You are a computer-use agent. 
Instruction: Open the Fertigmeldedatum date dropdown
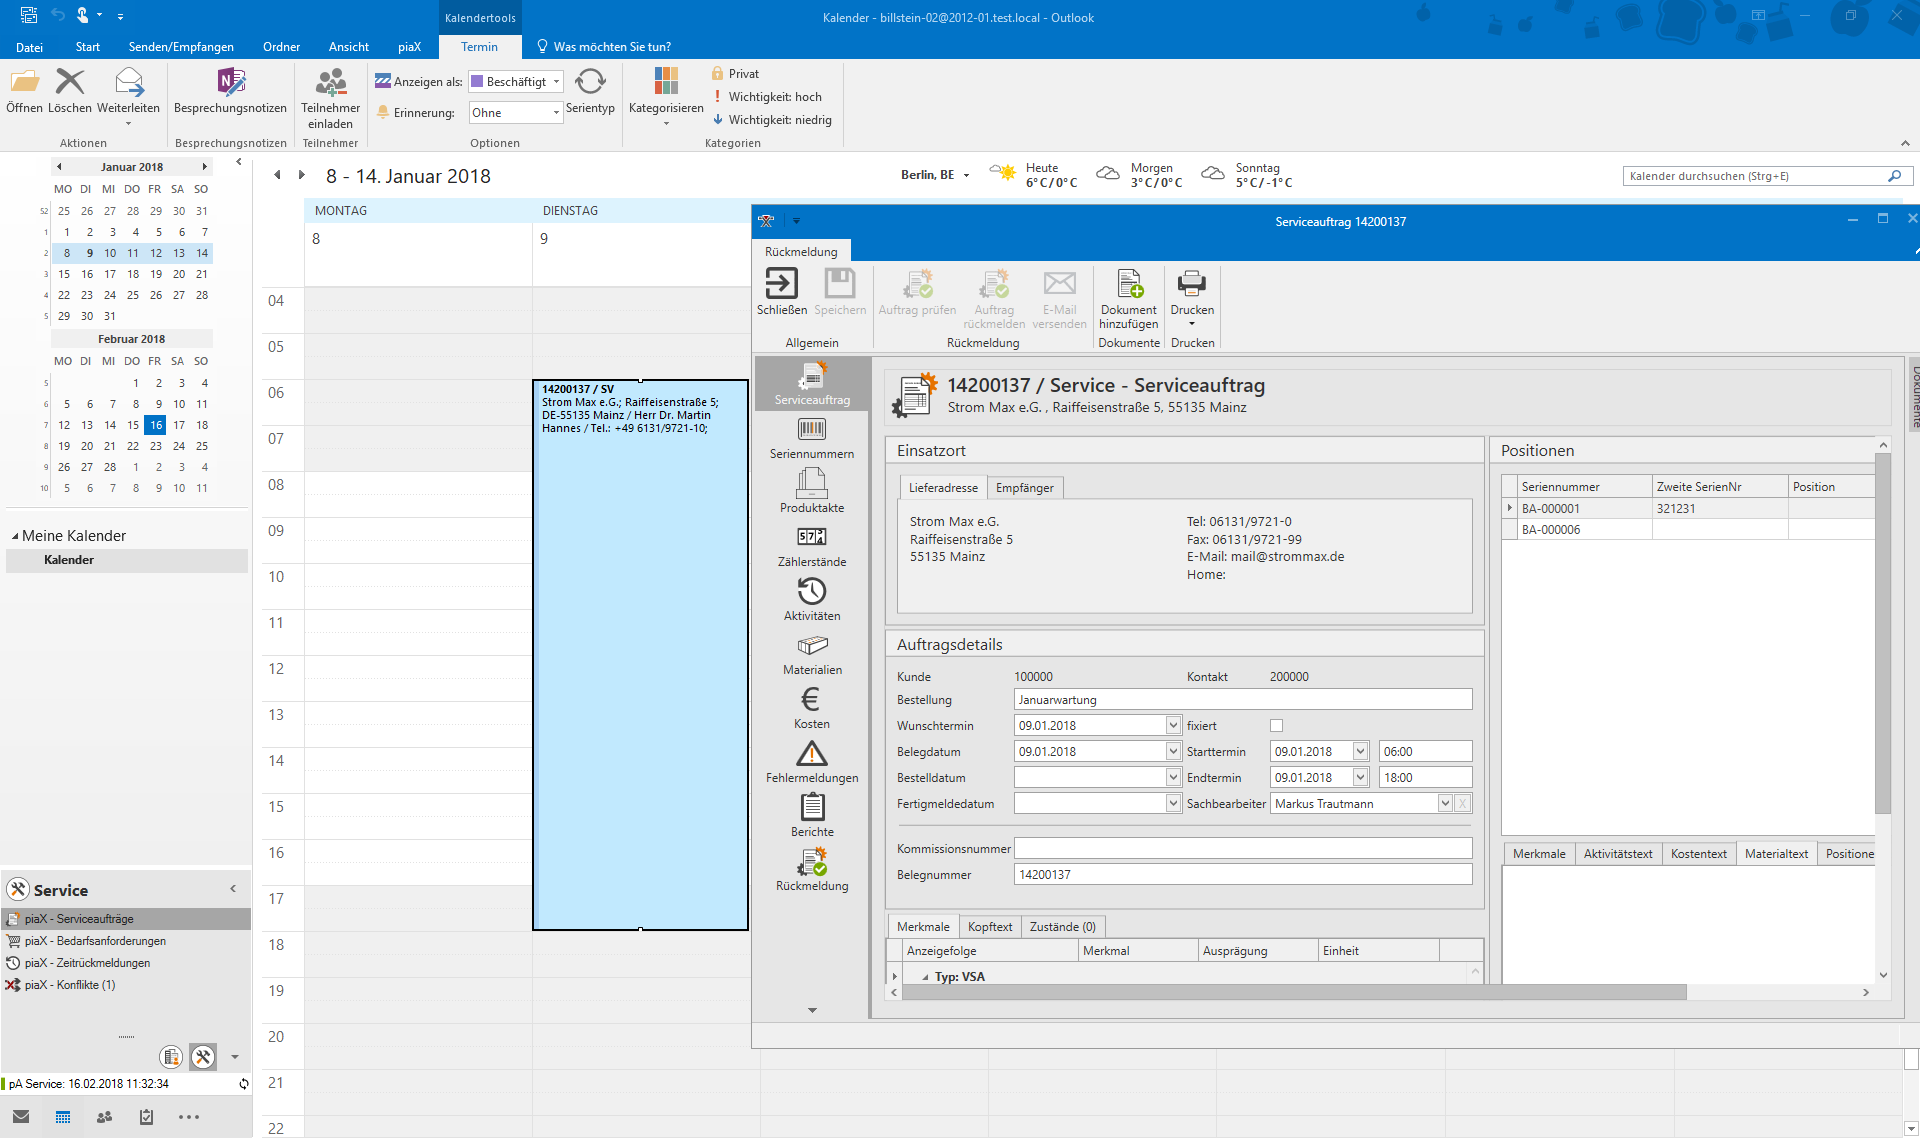[x=1173, y=803]
